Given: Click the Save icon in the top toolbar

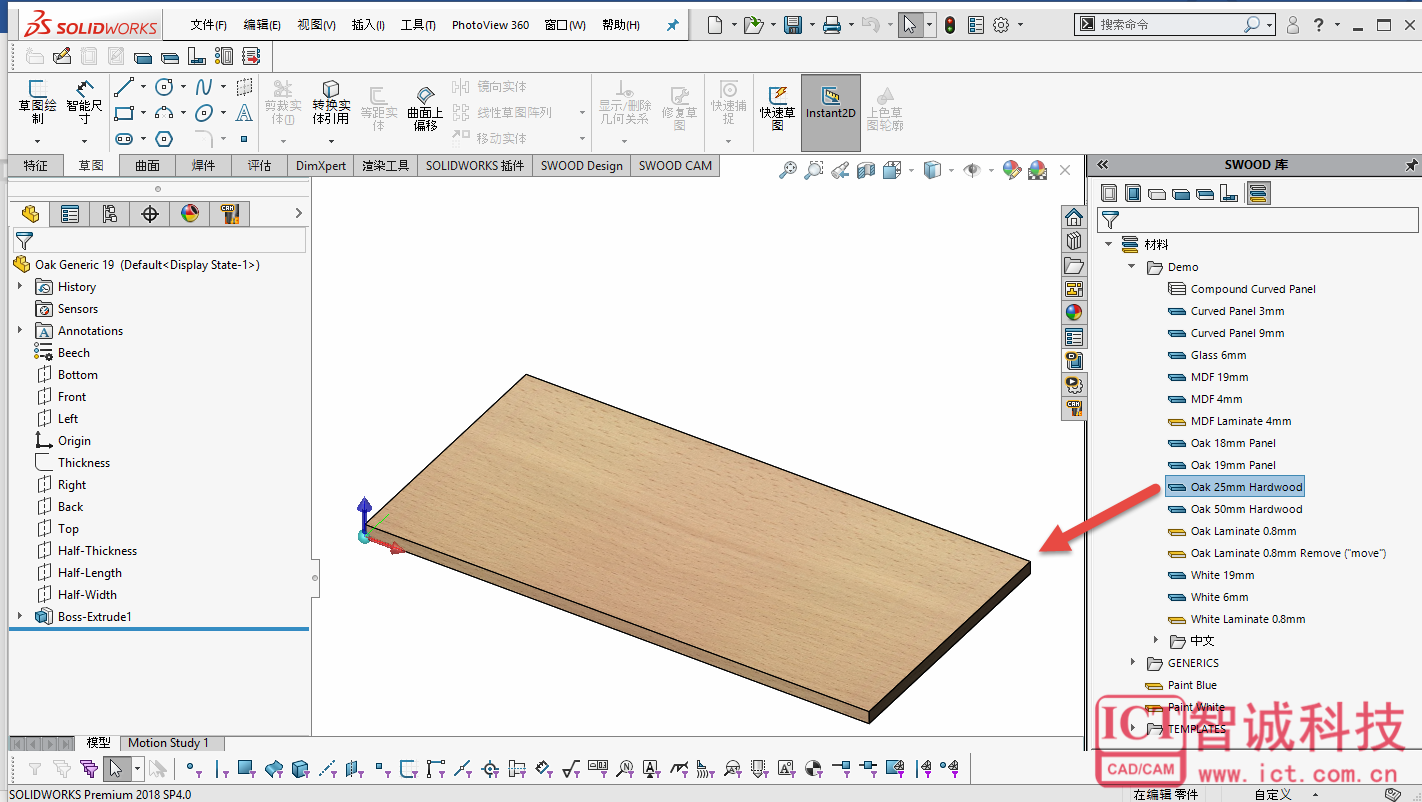Looking at the screenshot, I should 793,25.
